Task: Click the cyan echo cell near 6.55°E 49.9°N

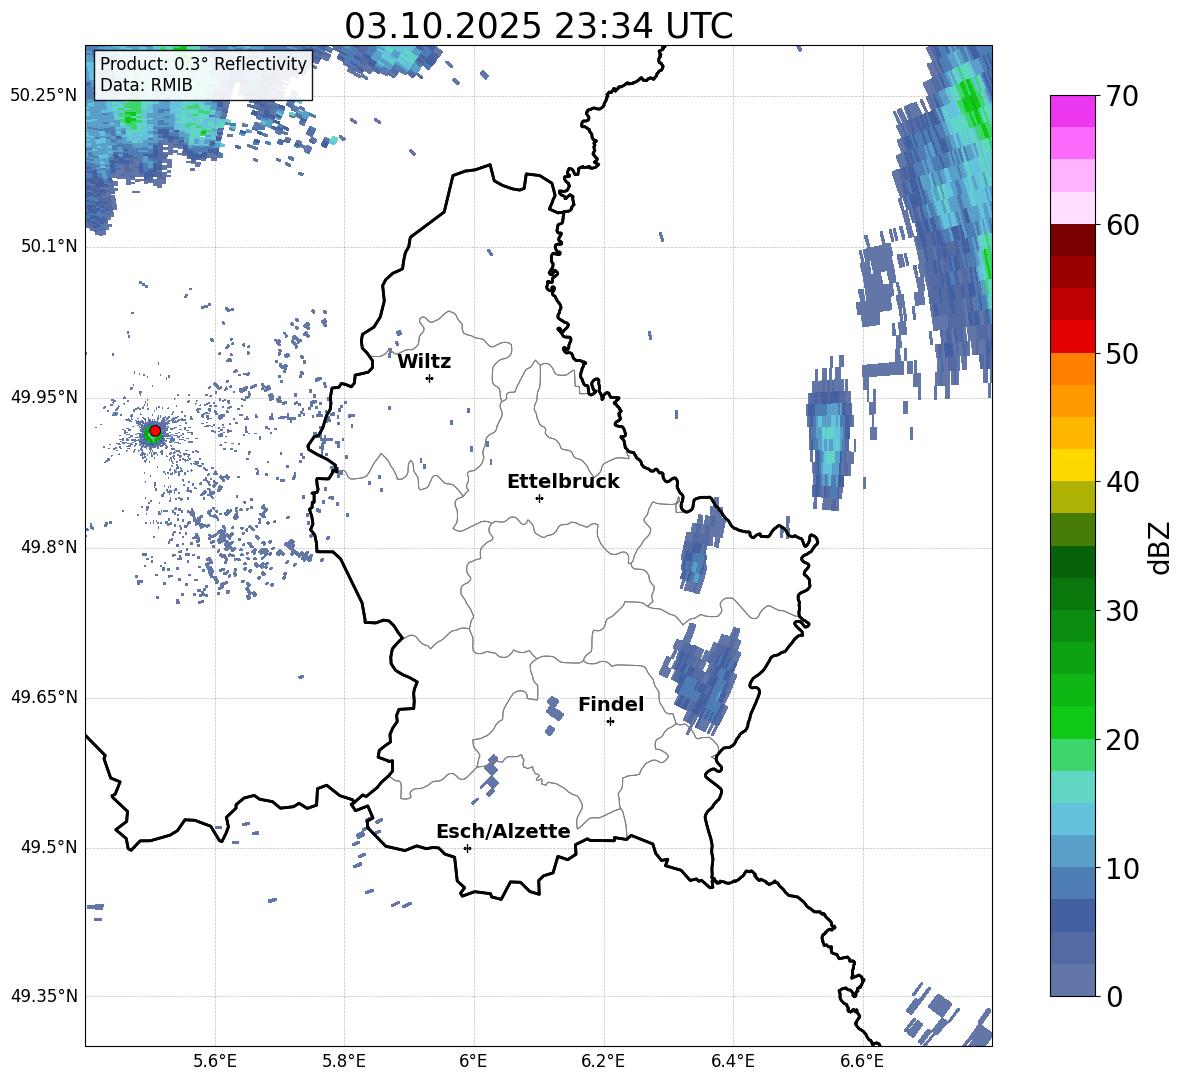Action: (829, 436)
